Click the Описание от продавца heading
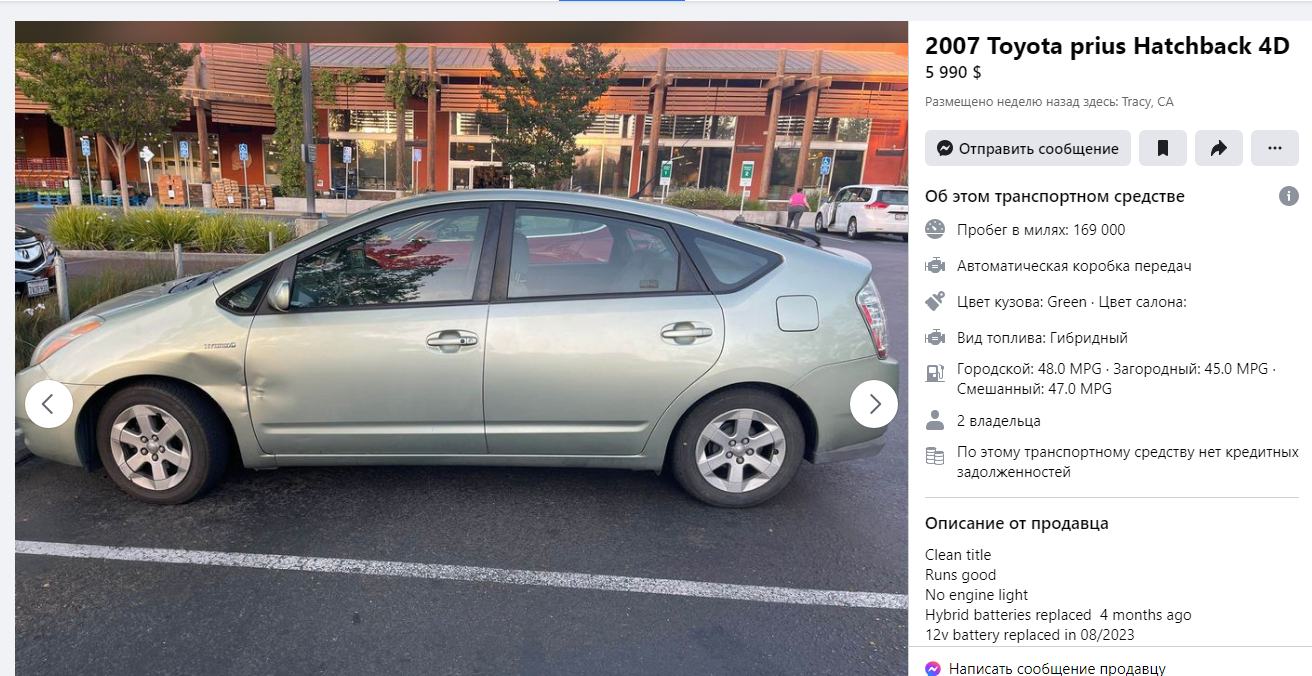1312x676 pixels. (1017, 523)
